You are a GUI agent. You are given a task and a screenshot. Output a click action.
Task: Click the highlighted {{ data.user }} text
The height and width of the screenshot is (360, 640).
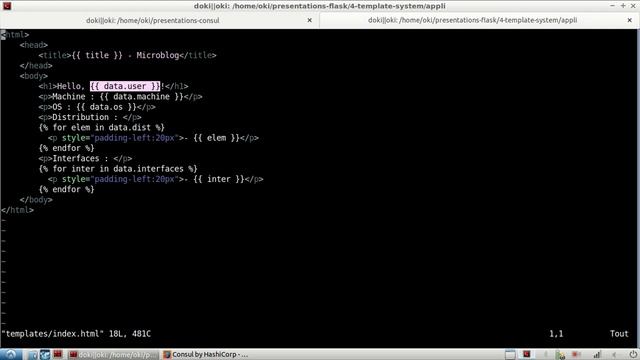125,86
